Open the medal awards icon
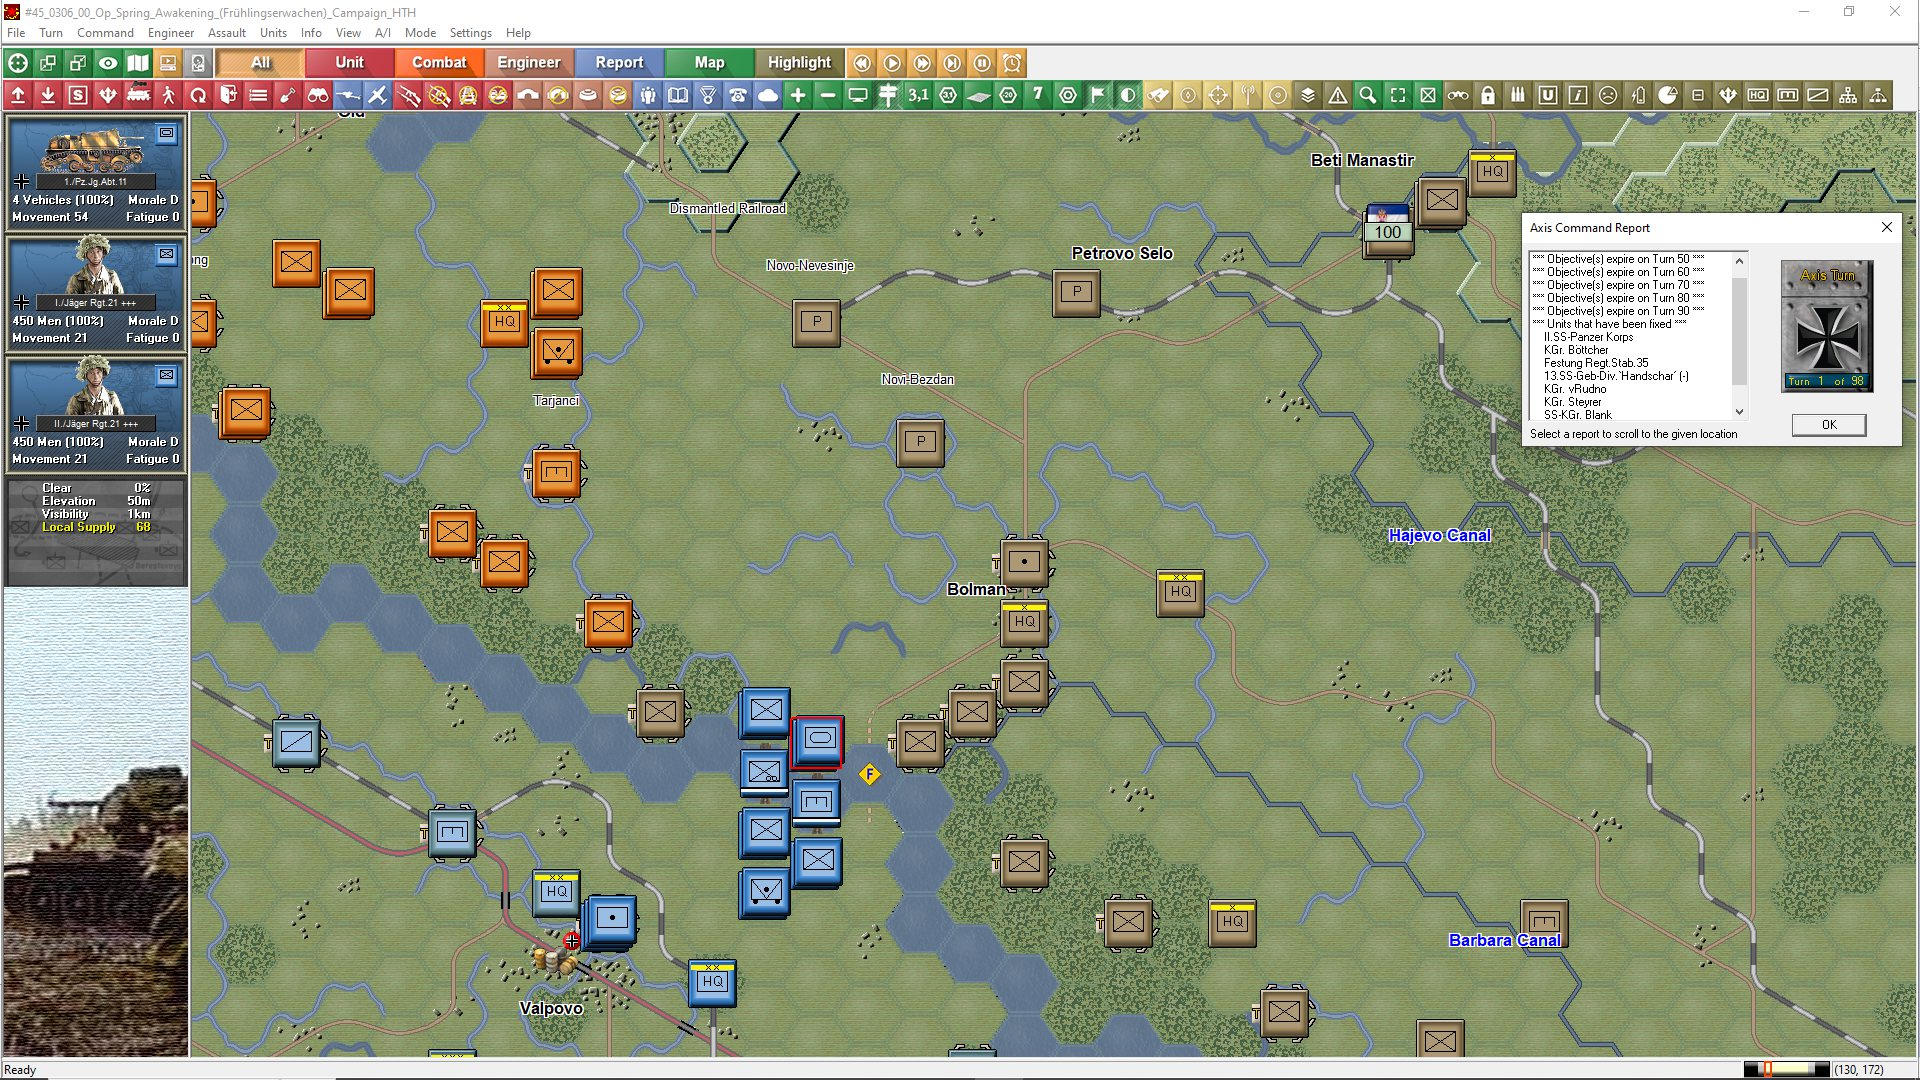 (x=709, y=95)
